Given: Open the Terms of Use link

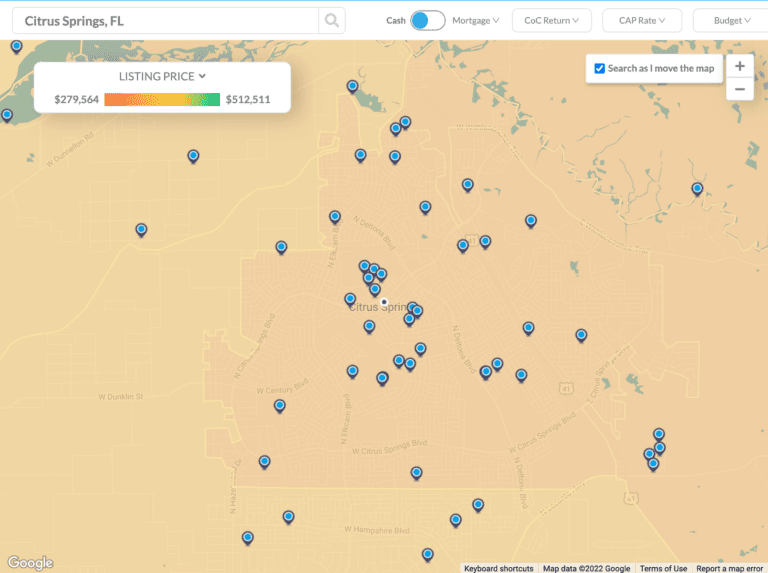Looking at the screenshot, I should pos(663,568).
